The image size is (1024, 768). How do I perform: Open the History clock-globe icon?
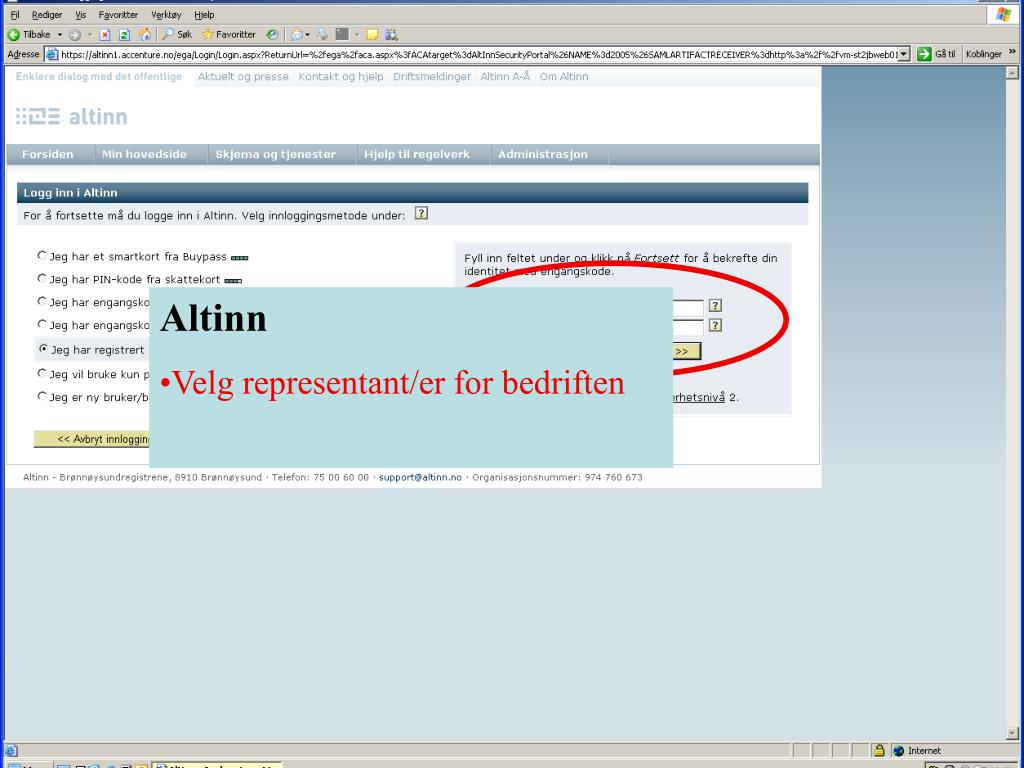point(272,35)
